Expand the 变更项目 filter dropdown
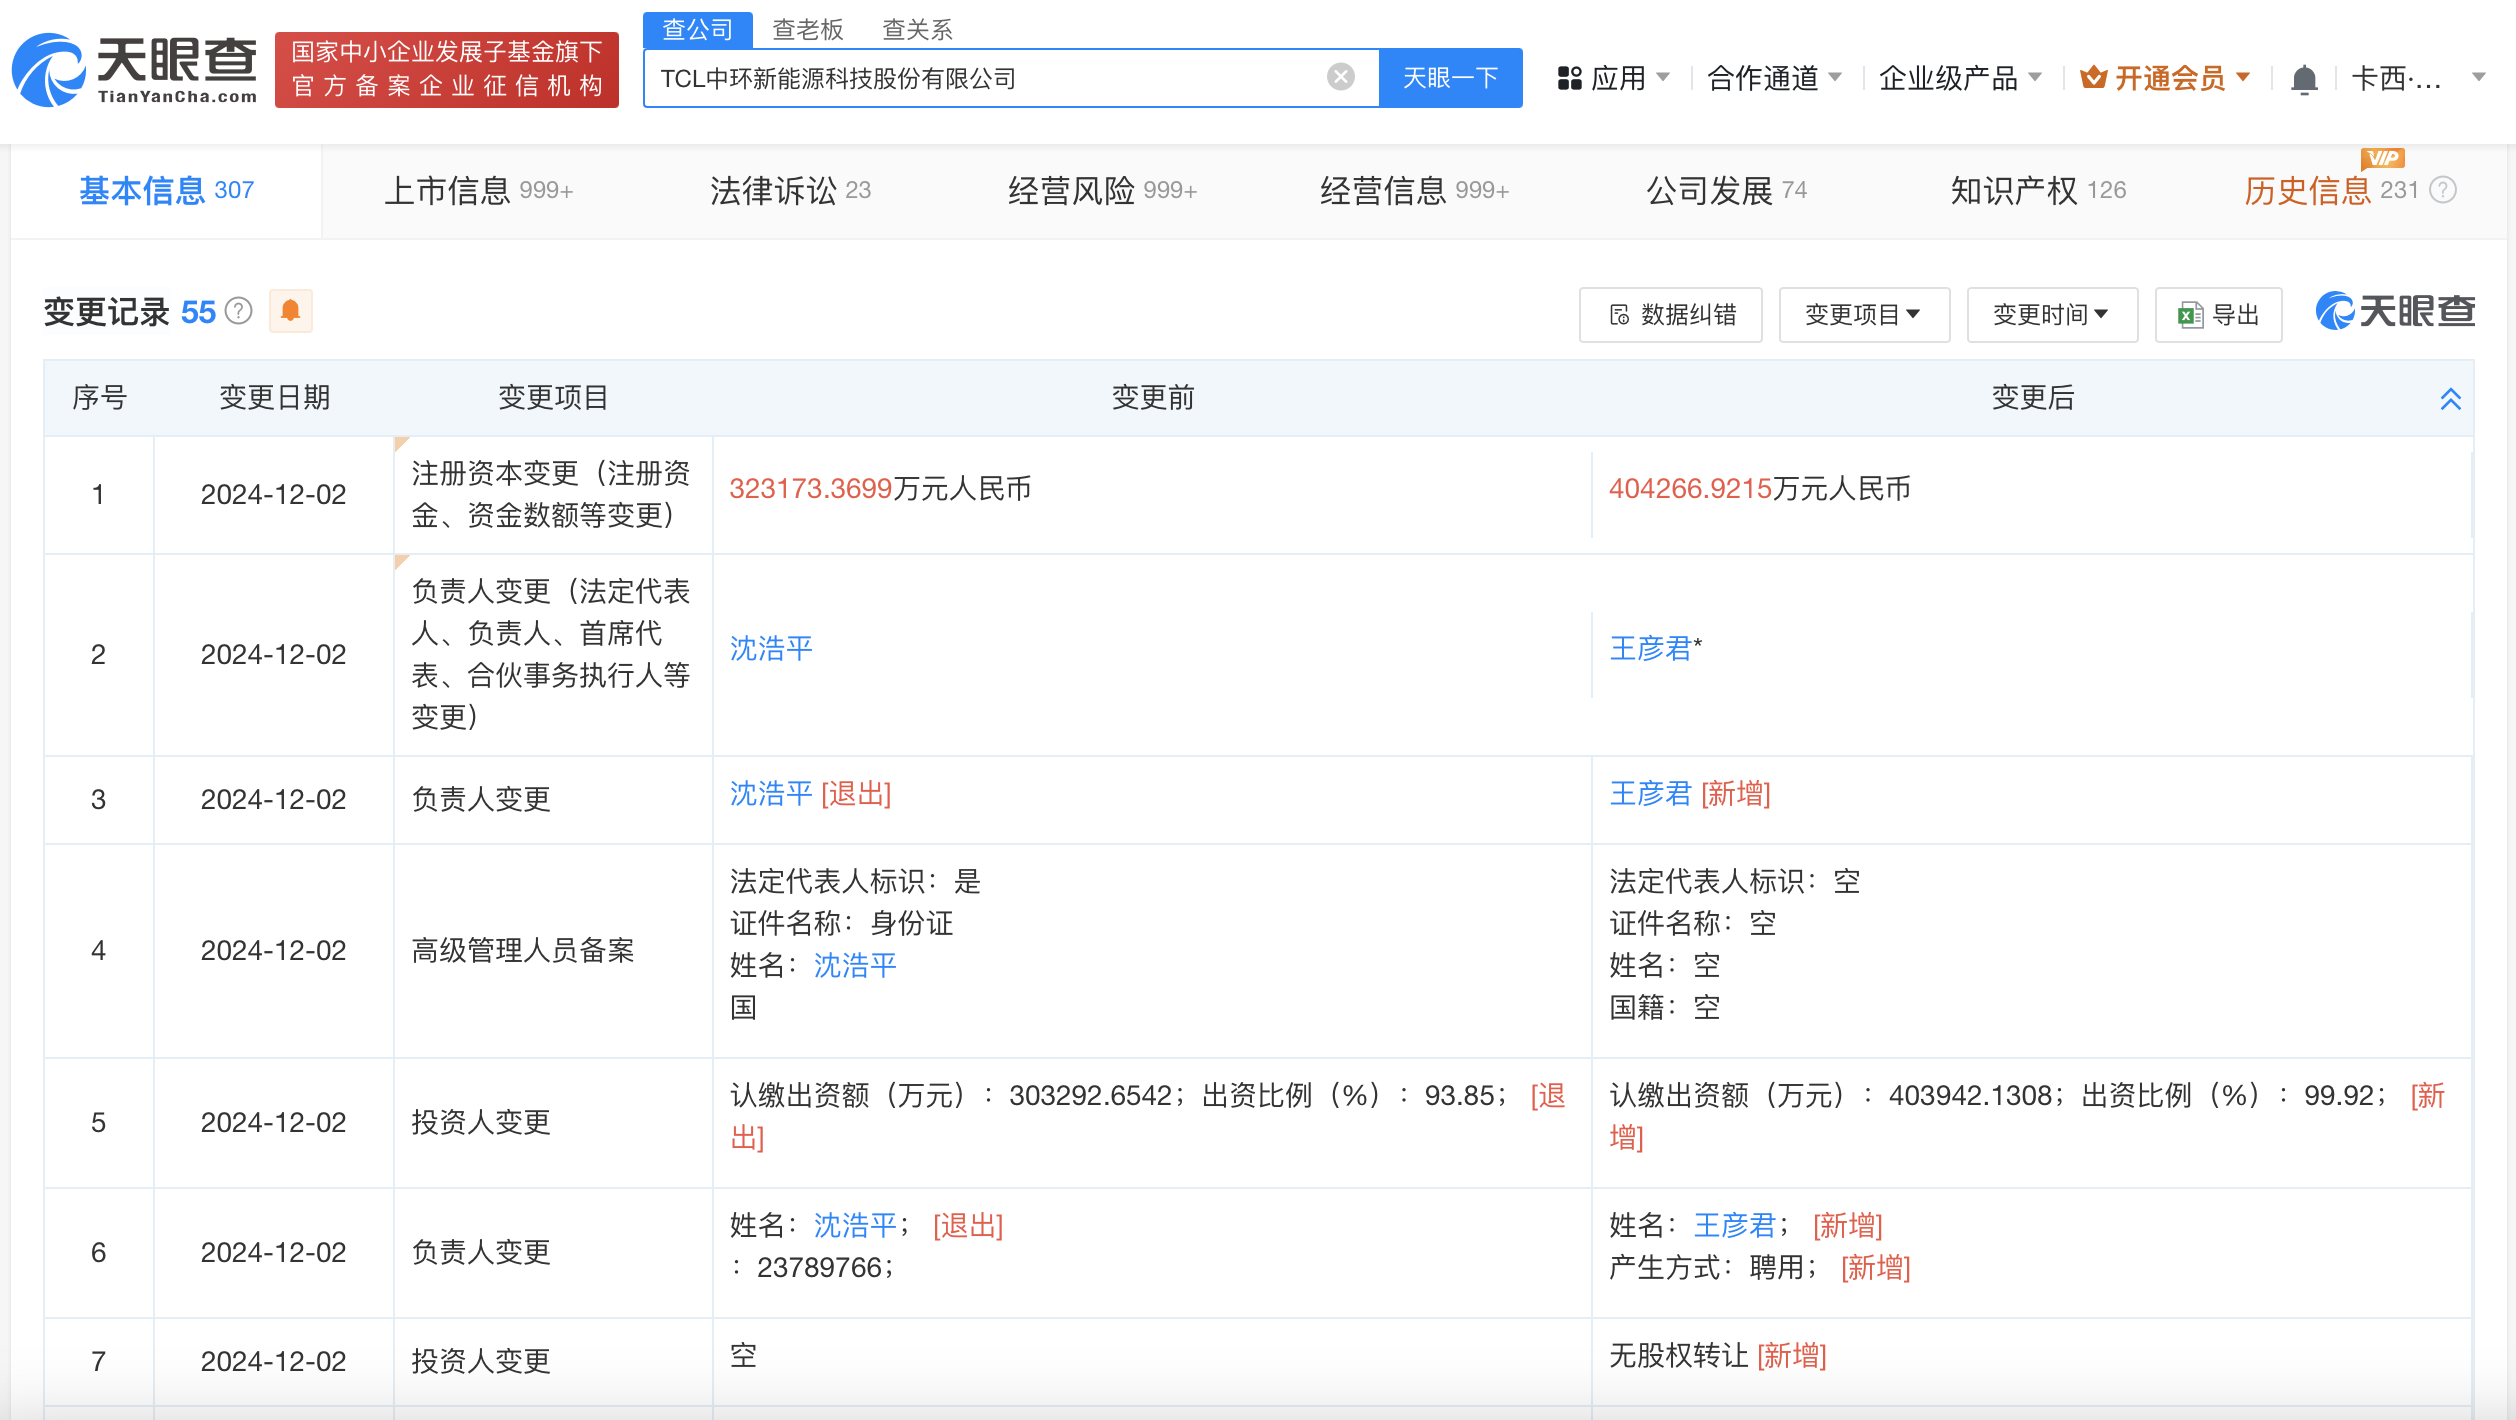 [x=1863, y=315]
